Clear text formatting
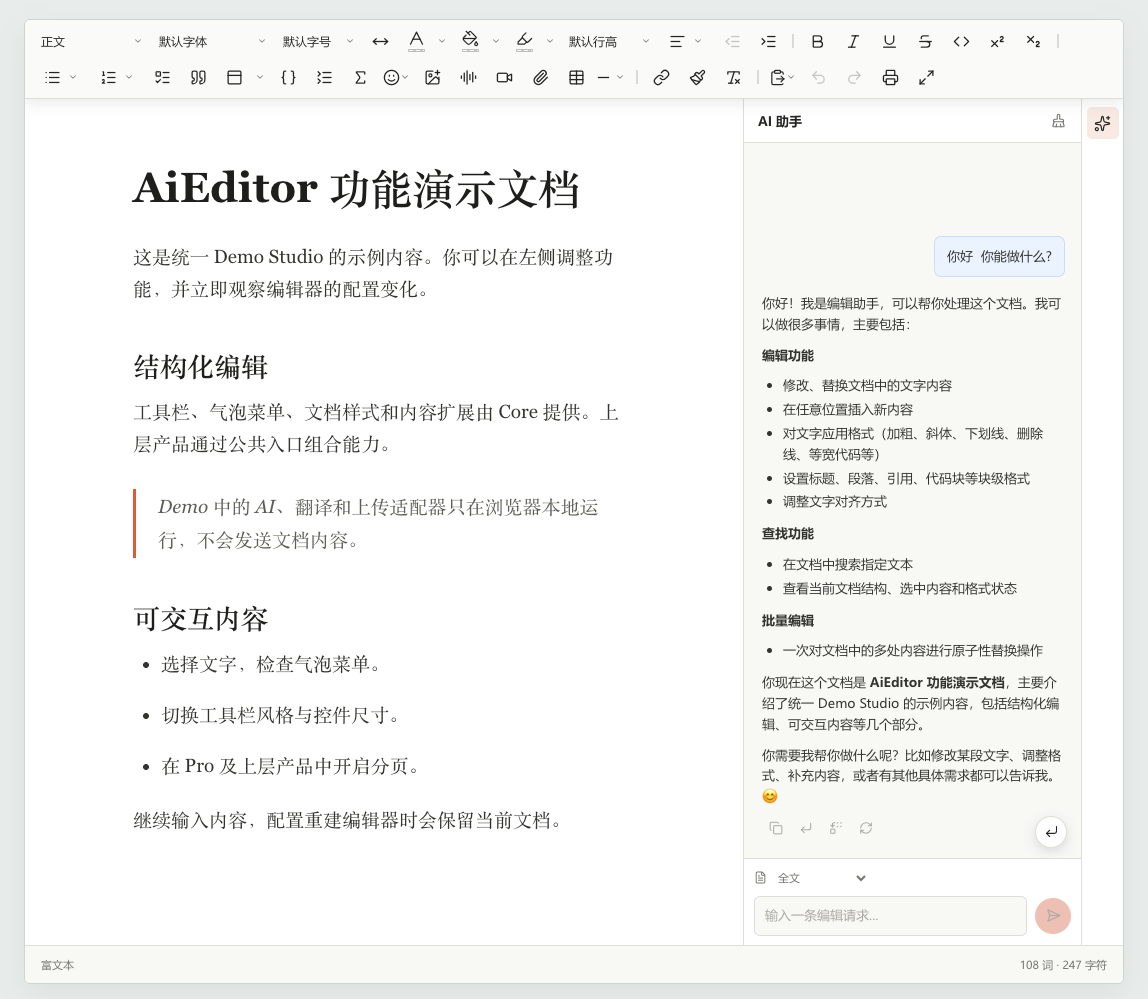Screen dimensions: 1148x999 point(734,78)
